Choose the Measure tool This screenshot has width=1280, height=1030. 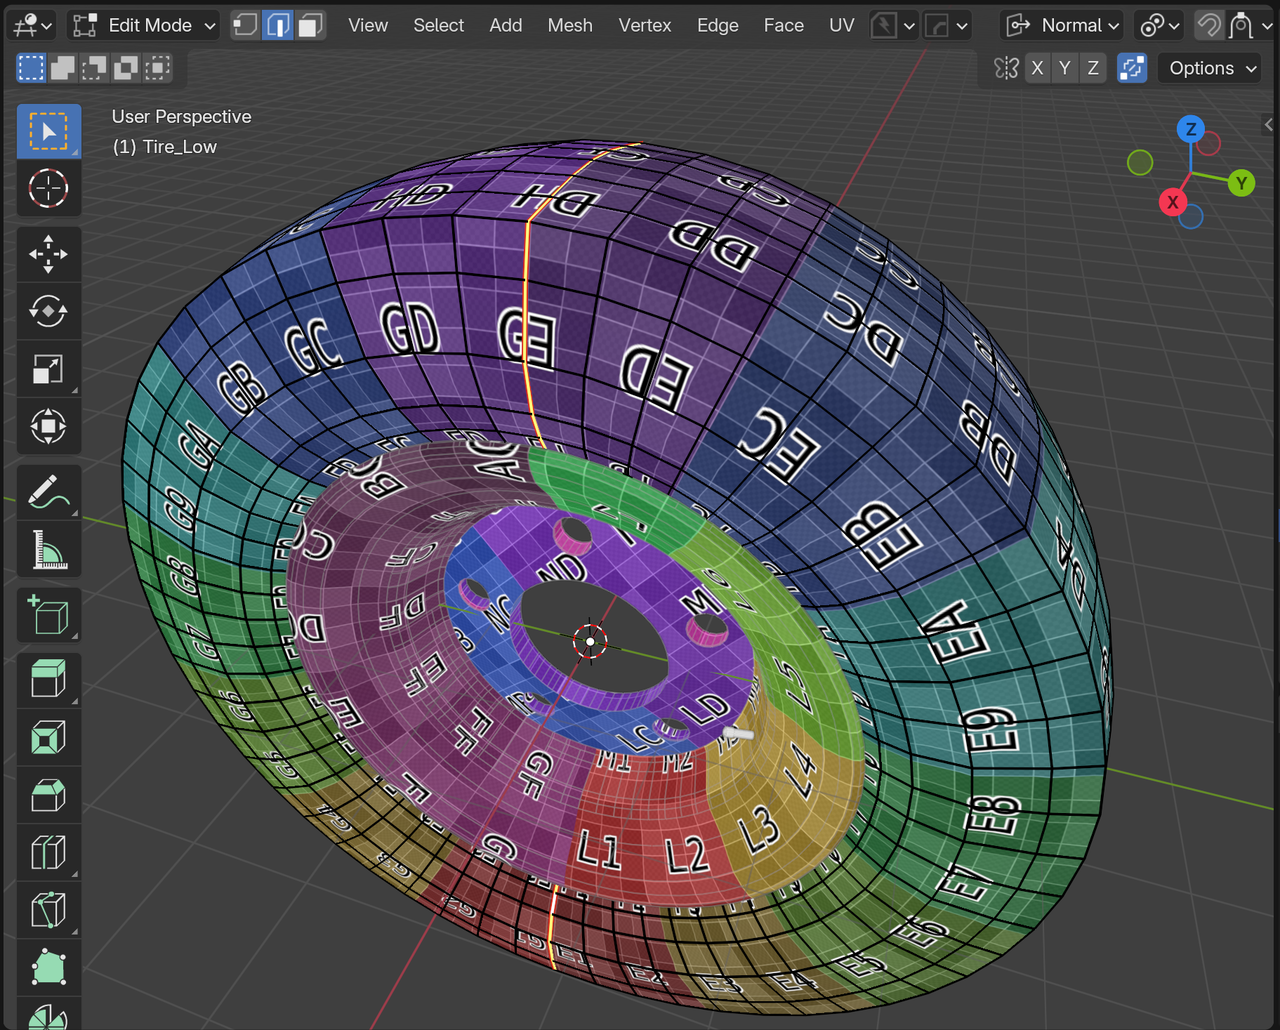click(x=48, y=550)
